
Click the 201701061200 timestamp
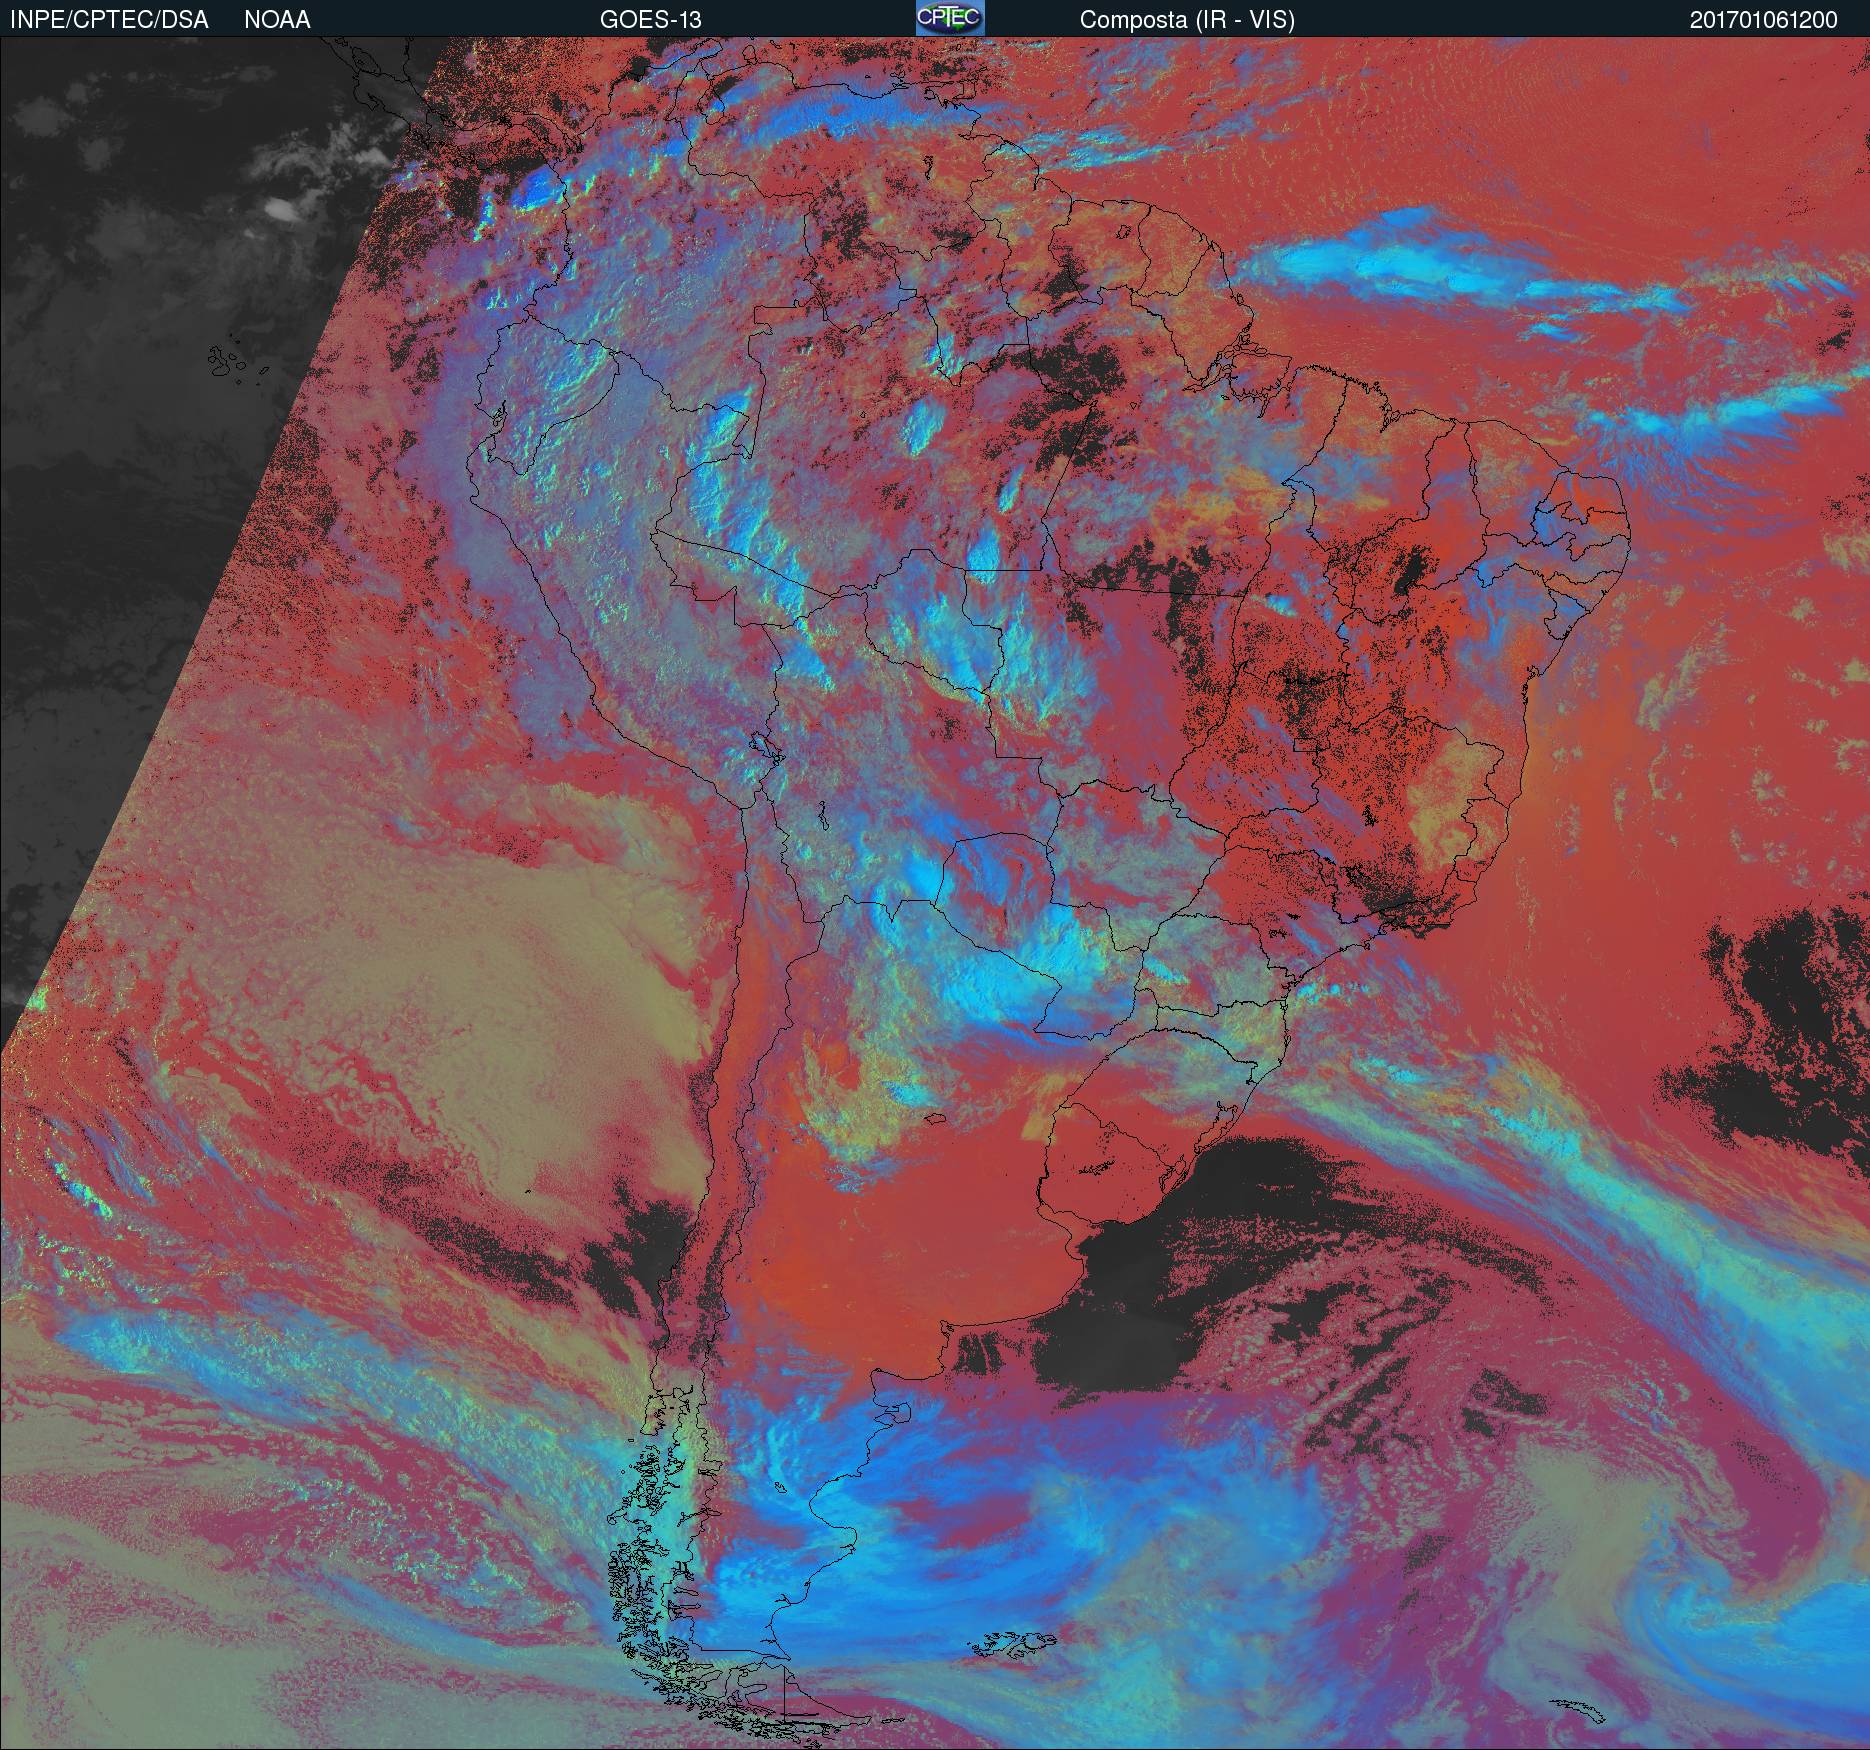click(x=1764, y=20)
